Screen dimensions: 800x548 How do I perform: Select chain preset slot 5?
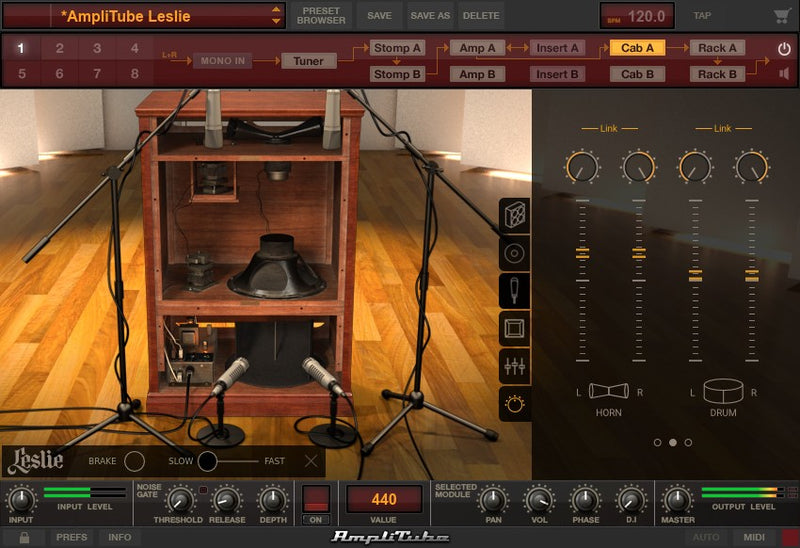point(21,73)
